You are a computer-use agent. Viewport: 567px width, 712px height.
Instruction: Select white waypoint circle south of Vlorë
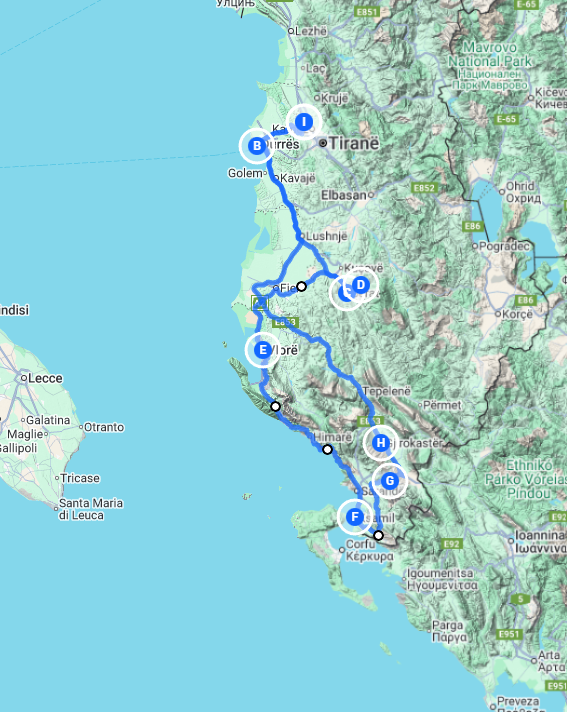275,406
